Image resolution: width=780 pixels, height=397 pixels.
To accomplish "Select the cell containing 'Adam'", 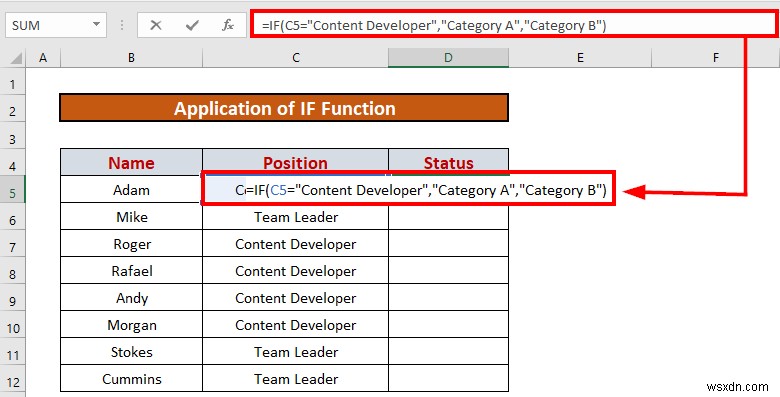I will click(131, 190).
